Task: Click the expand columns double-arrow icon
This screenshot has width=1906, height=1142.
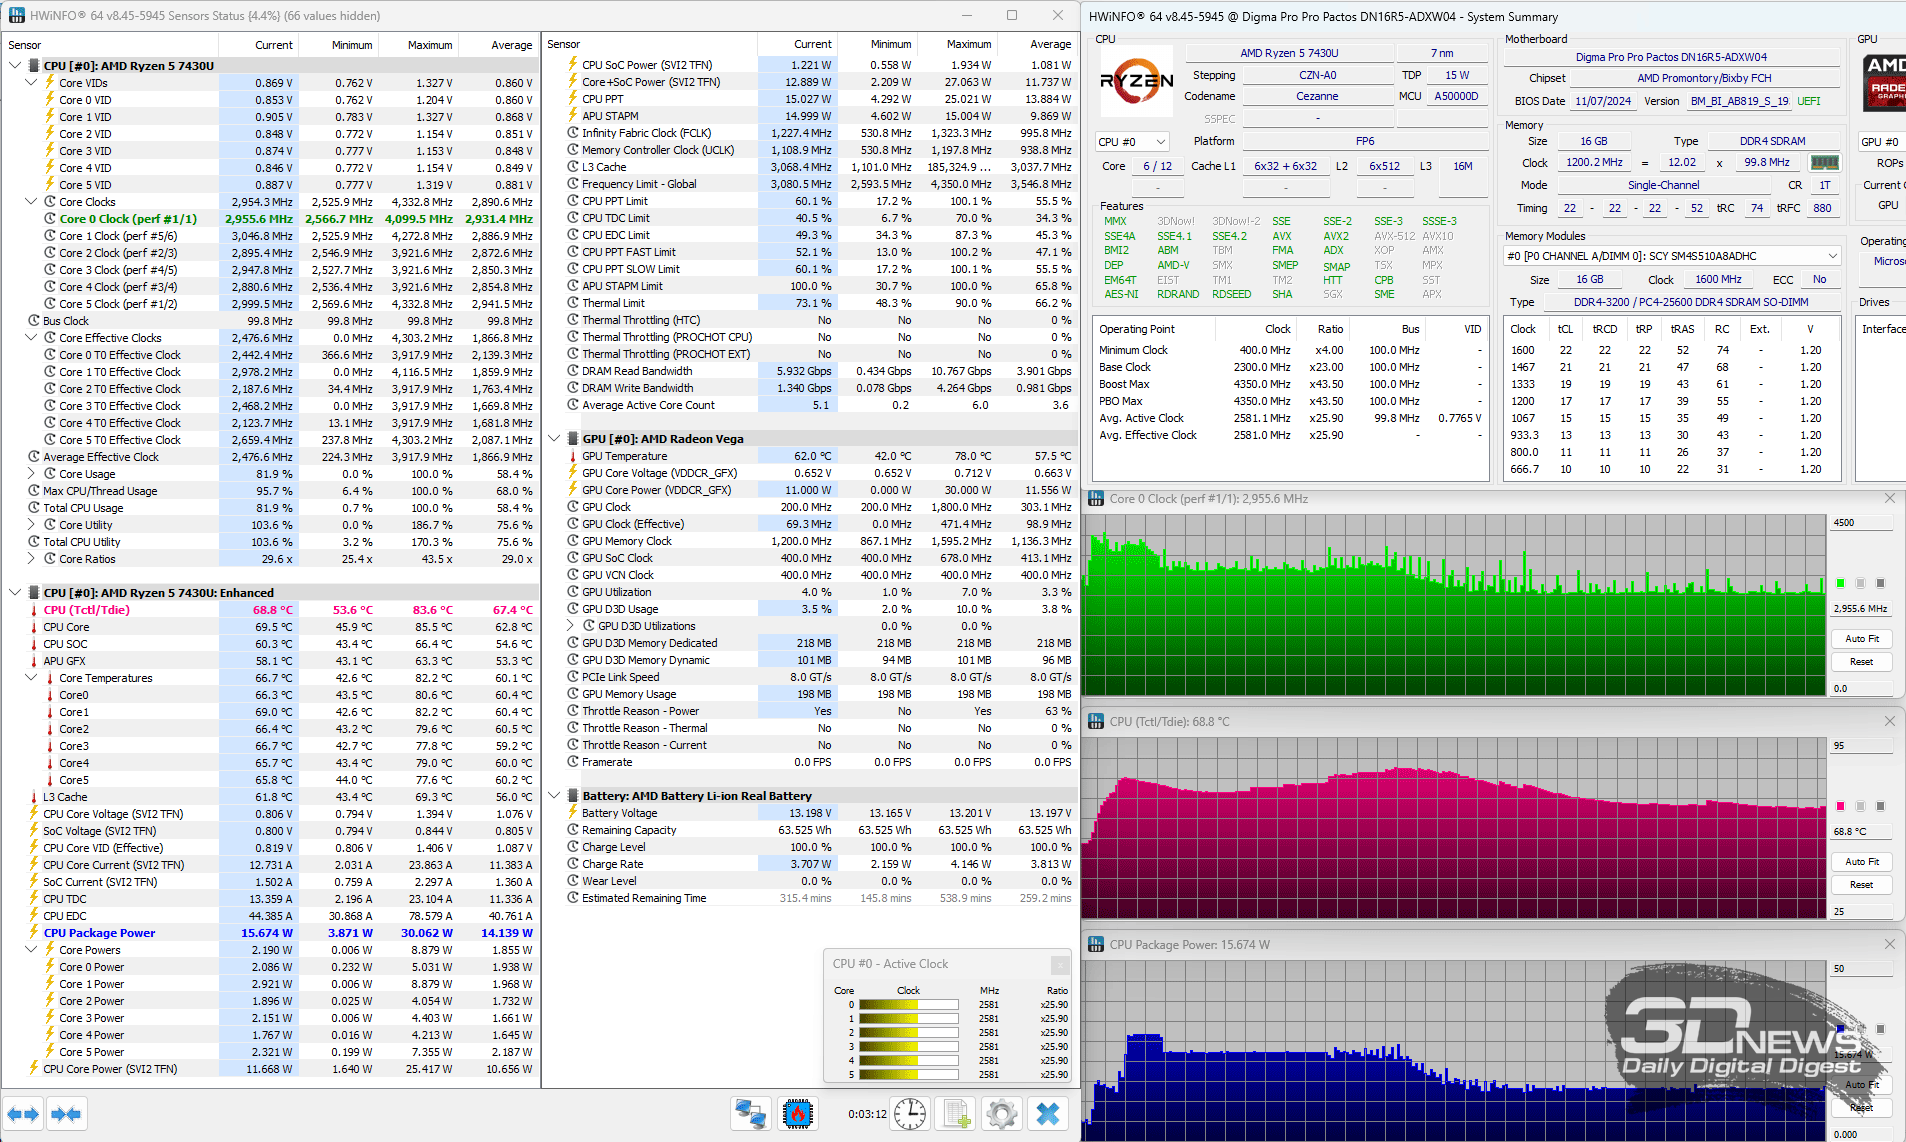Action: [x=23, y=1113]
